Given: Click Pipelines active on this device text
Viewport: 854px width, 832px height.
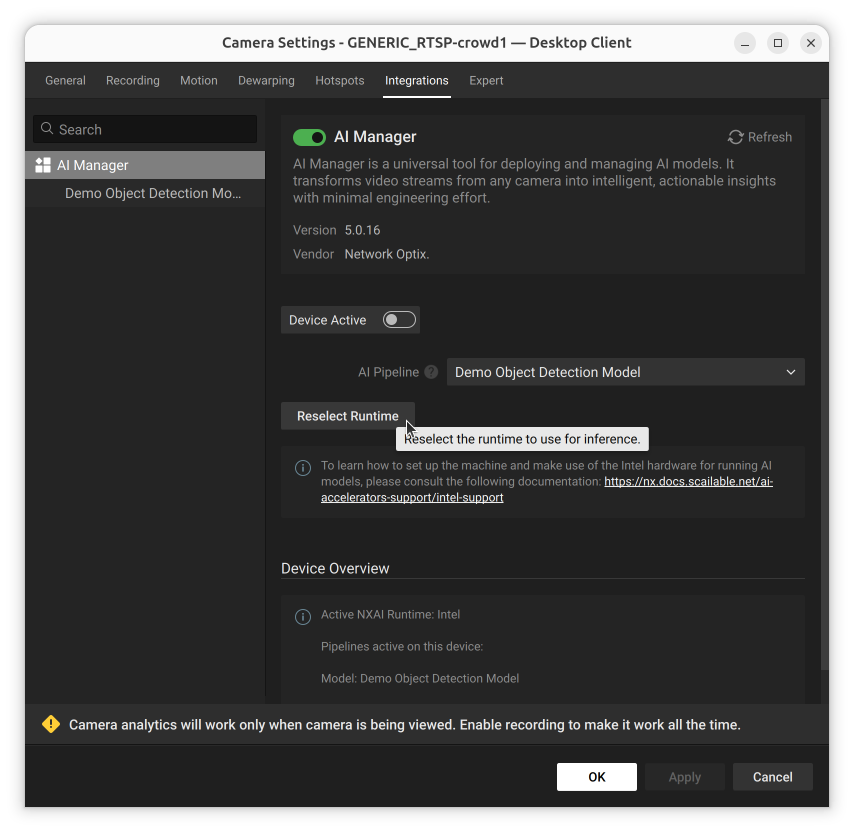Looking at the screenshot, I should pyautogui.click(x=402, y=646).
